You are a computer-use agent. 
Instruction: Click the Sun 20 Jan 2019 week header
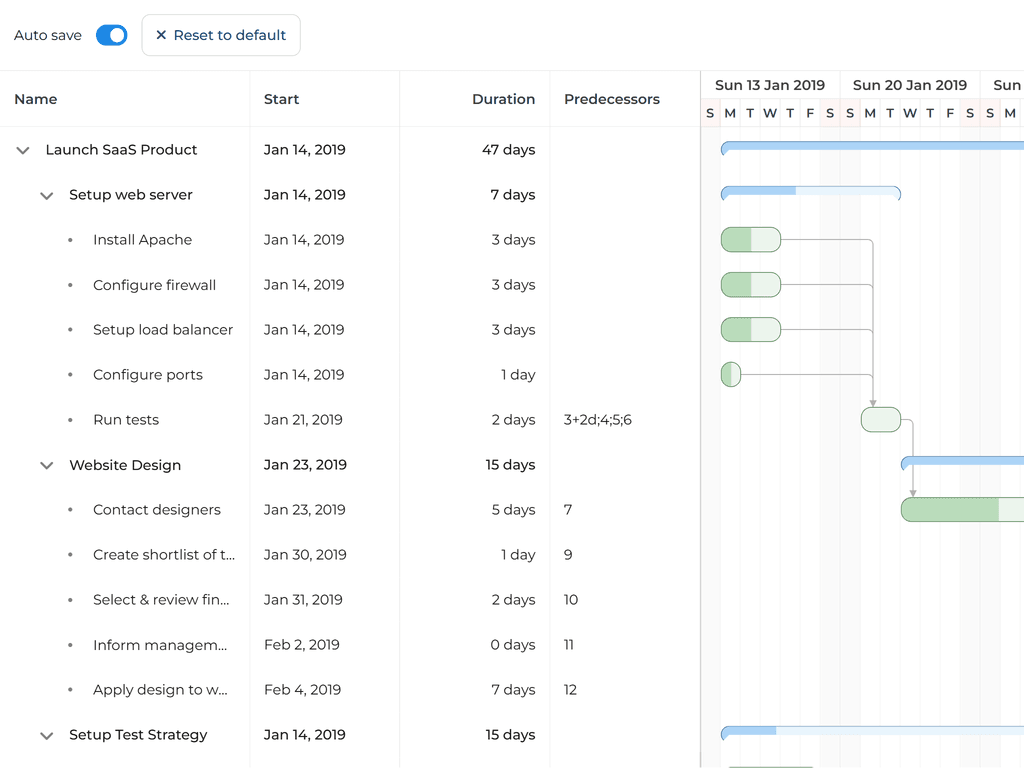pyautogui.click(x=909, y=85)
